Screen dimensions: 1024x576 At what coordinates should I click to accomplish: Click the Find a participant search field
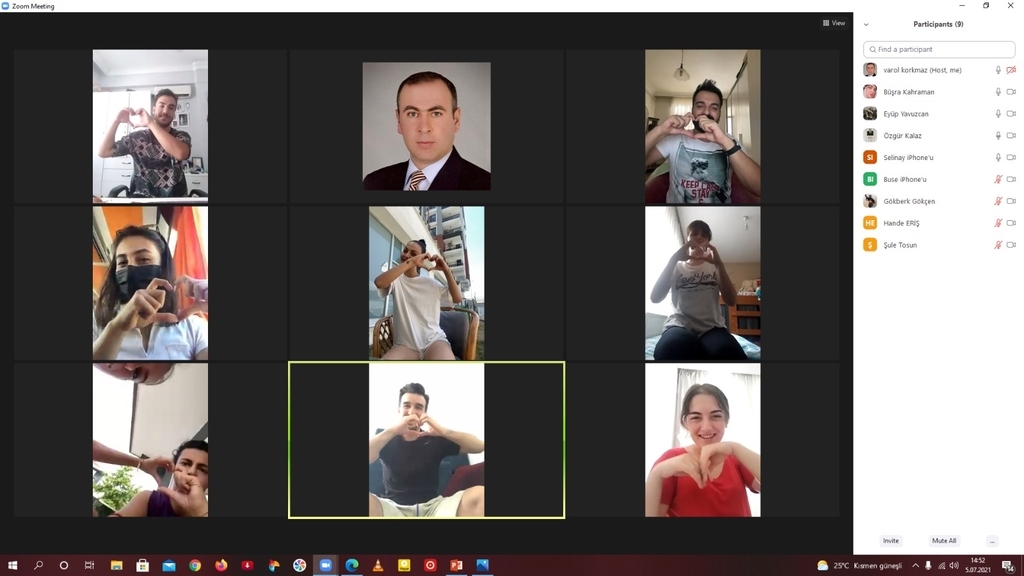tap(939, 49)
